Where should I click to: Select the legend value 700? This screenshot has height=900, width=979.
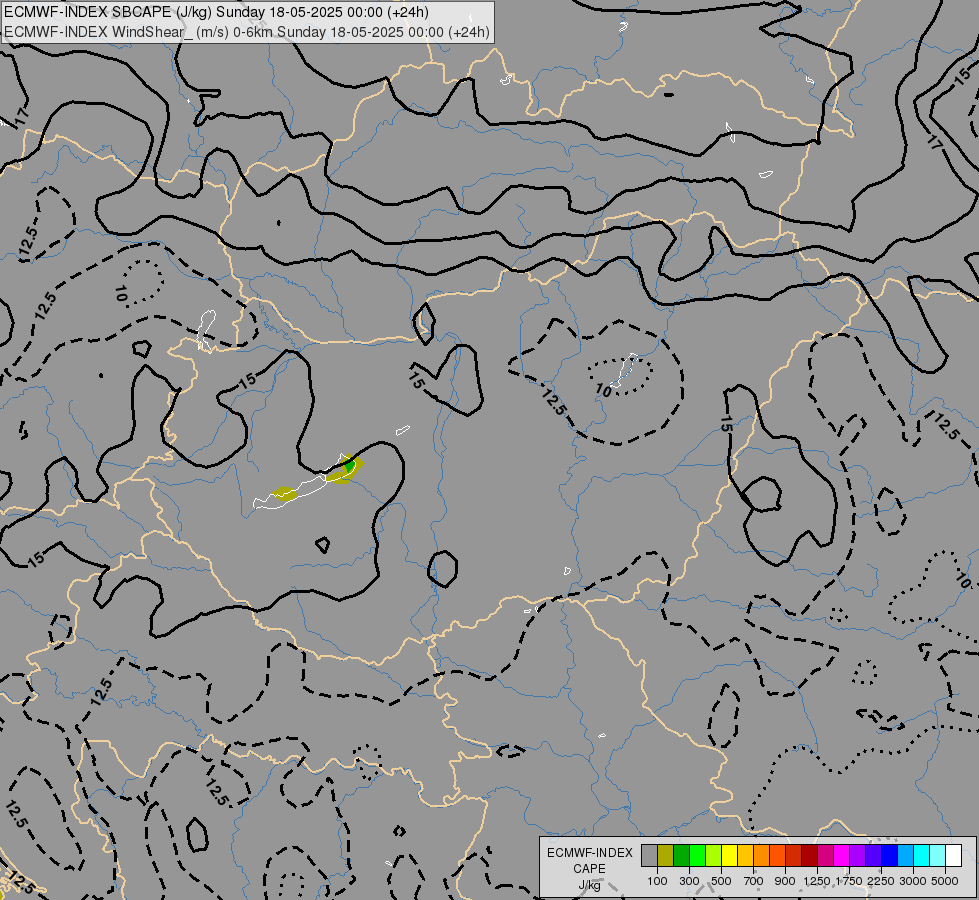pos(754,881)
